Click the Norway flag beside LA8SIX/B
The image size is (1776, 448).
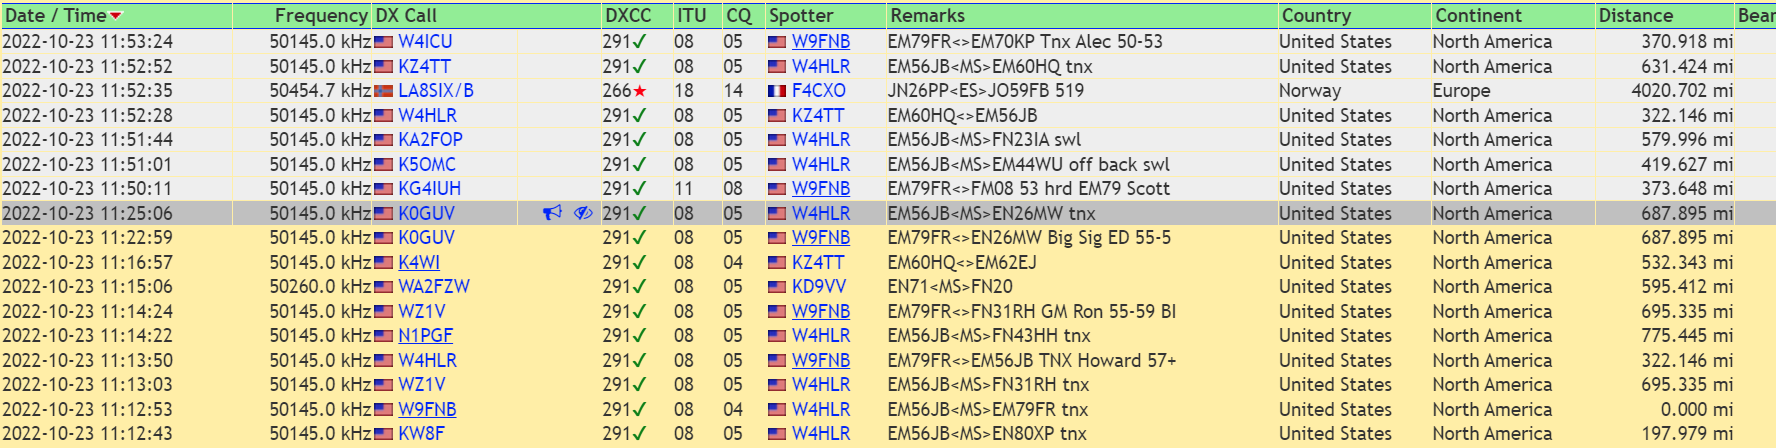pyautogui.click(x=383, y=91)
